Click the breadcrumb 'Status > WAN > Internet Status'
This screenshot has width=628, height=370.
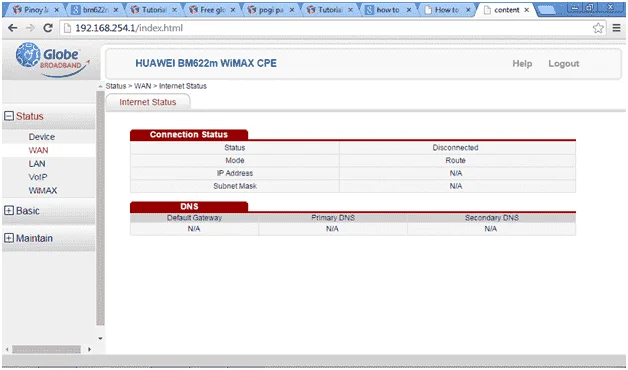point(156,86)
